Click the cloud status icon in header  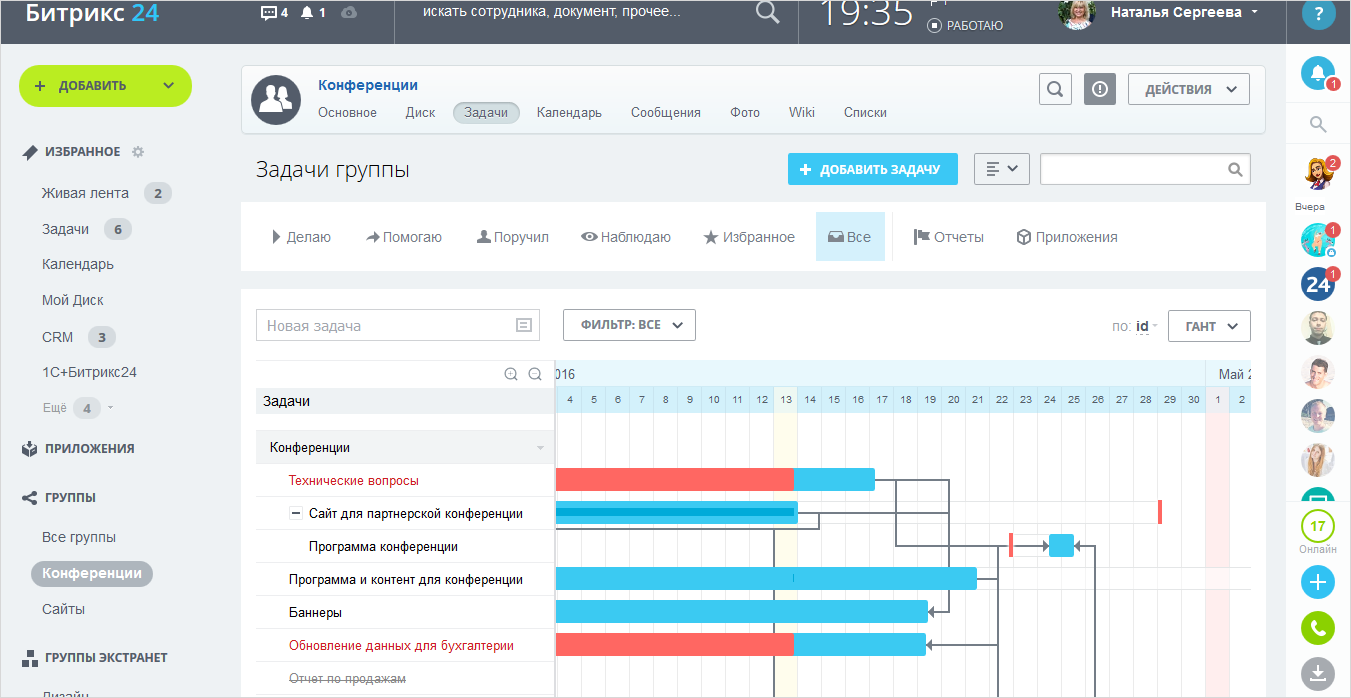point(348,13)
